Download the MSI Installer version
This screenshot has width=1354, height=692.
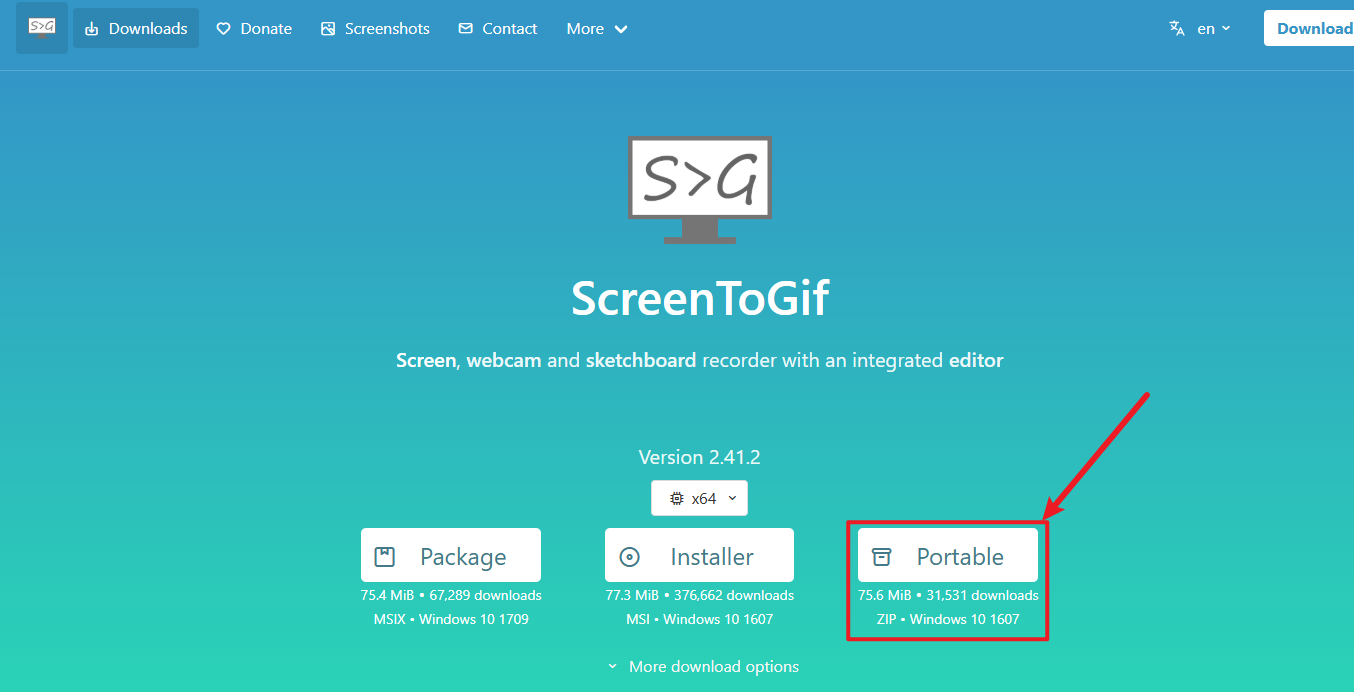click(x=699, y=555)
